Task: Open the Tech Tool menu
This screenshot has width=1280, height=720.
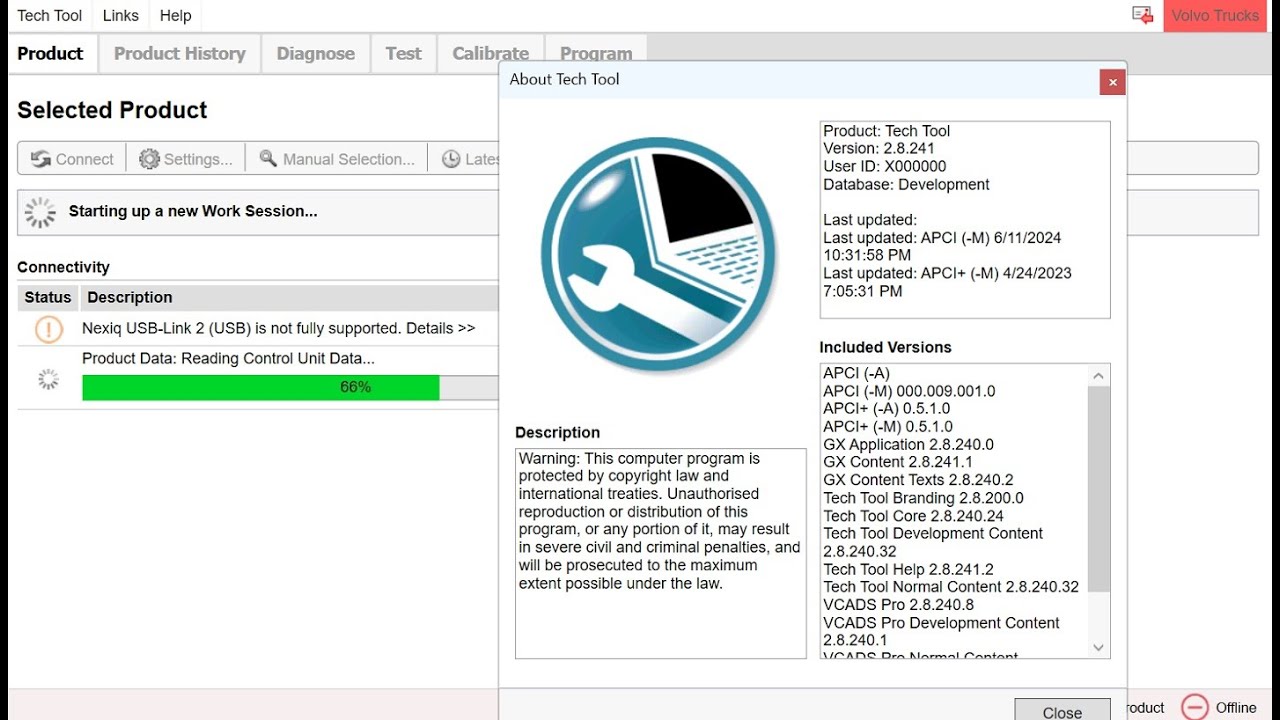Action: tap(50, 15)
